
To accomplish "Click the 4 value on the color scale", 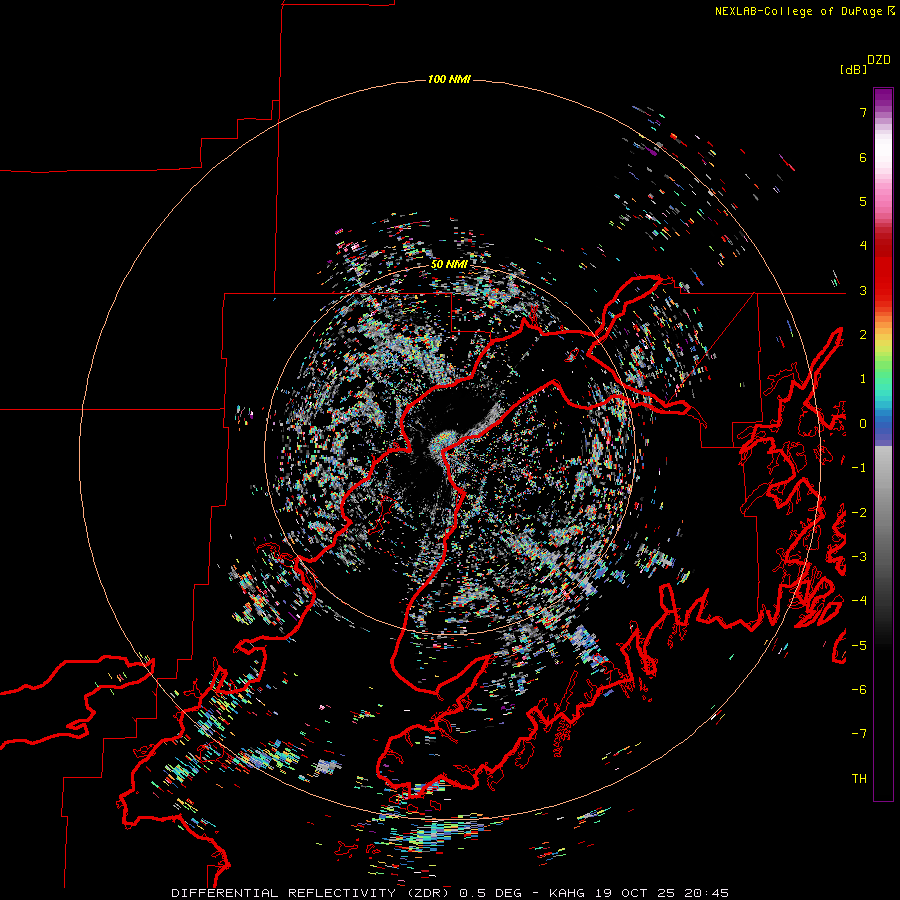I will pos(863,246).
